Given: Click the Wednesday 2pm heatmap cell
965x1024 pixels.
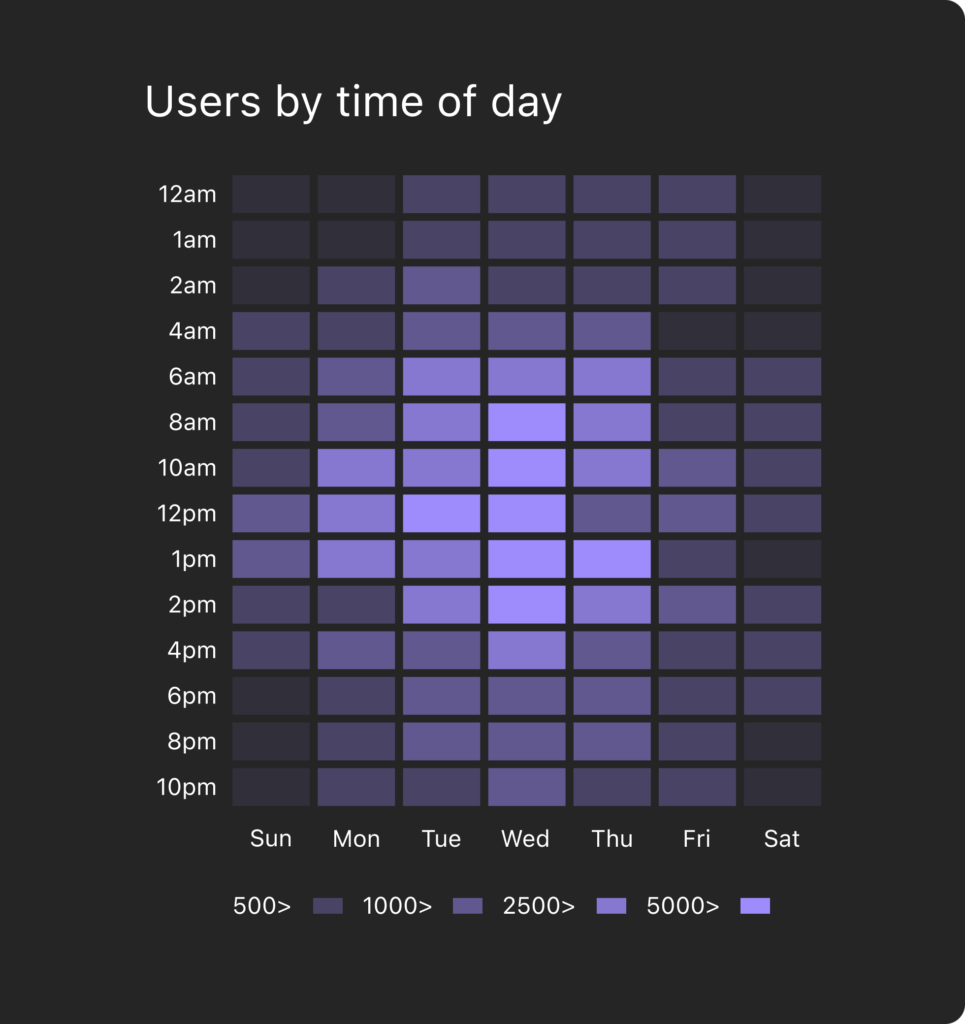Looking at the screenshot, I should click(527, 604).
